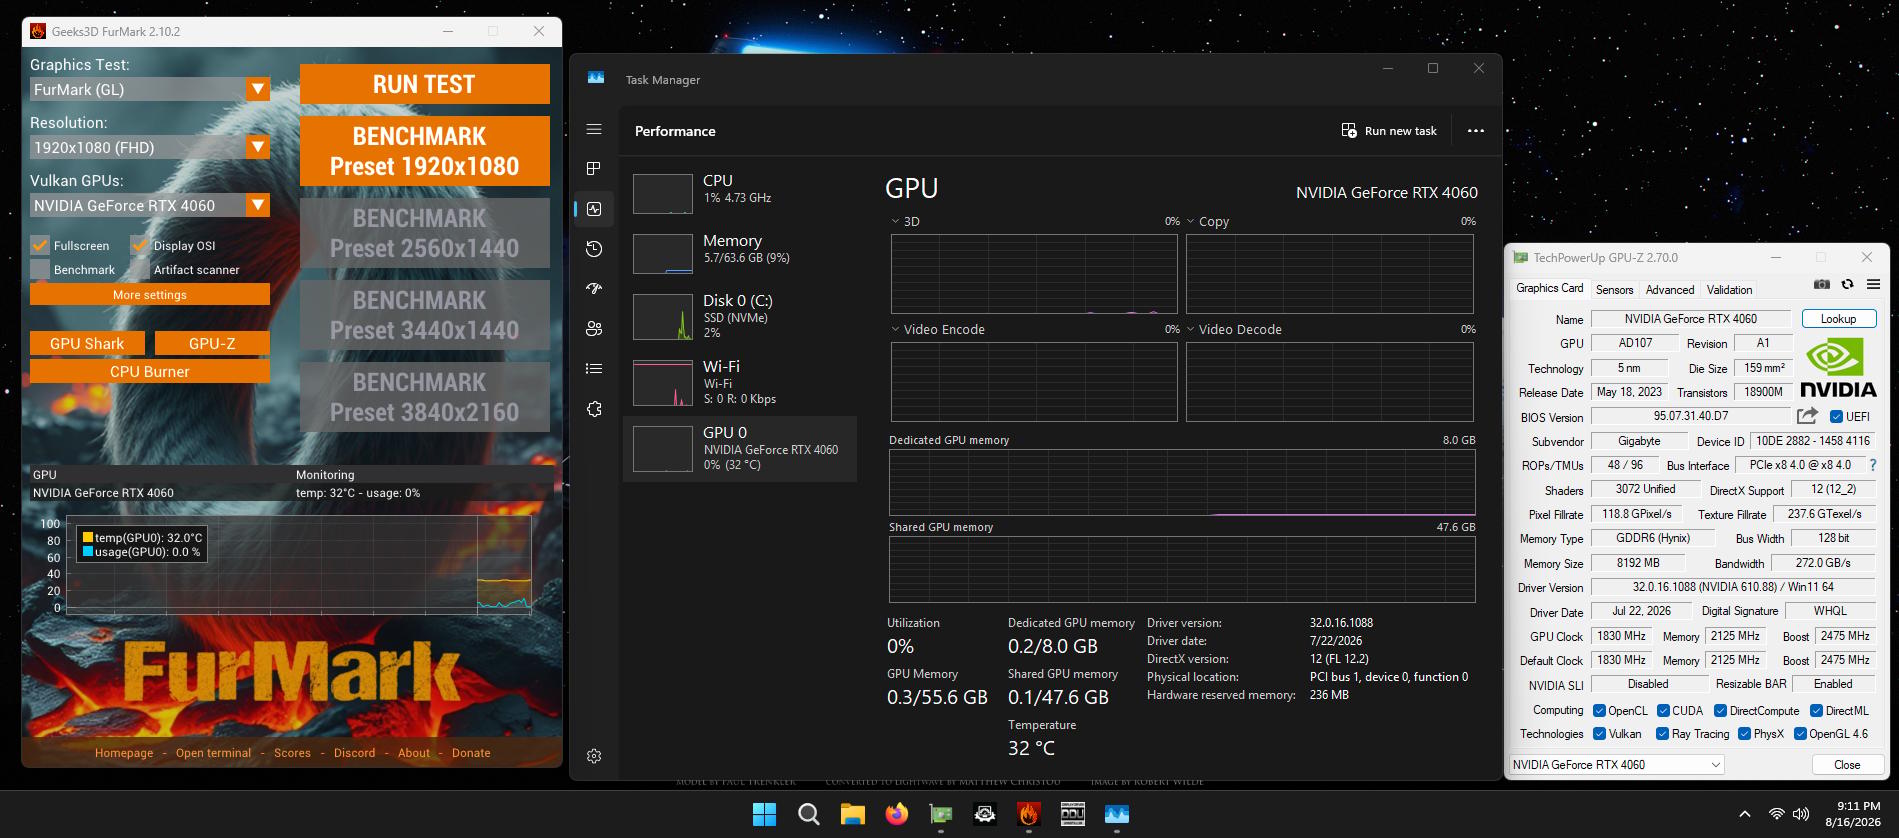This screenshot has height=838, width=1899.
Task: Toggle Ray Tracing checkbox in GPU-Z
Action: 1662,733
